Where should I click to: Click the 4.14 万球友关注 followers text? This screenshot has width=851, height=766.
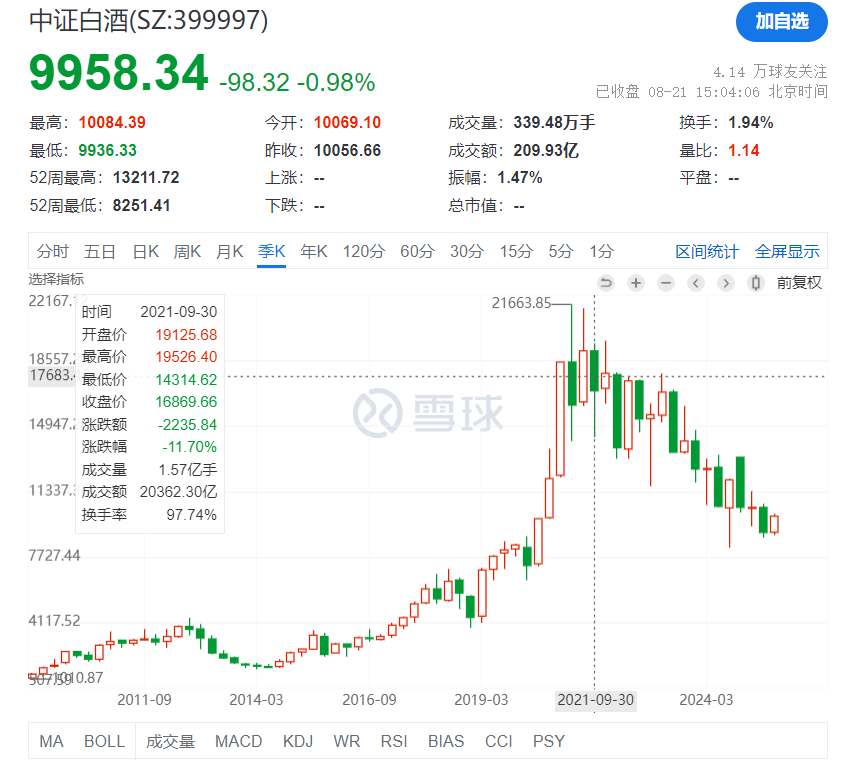tap(770, 72)
